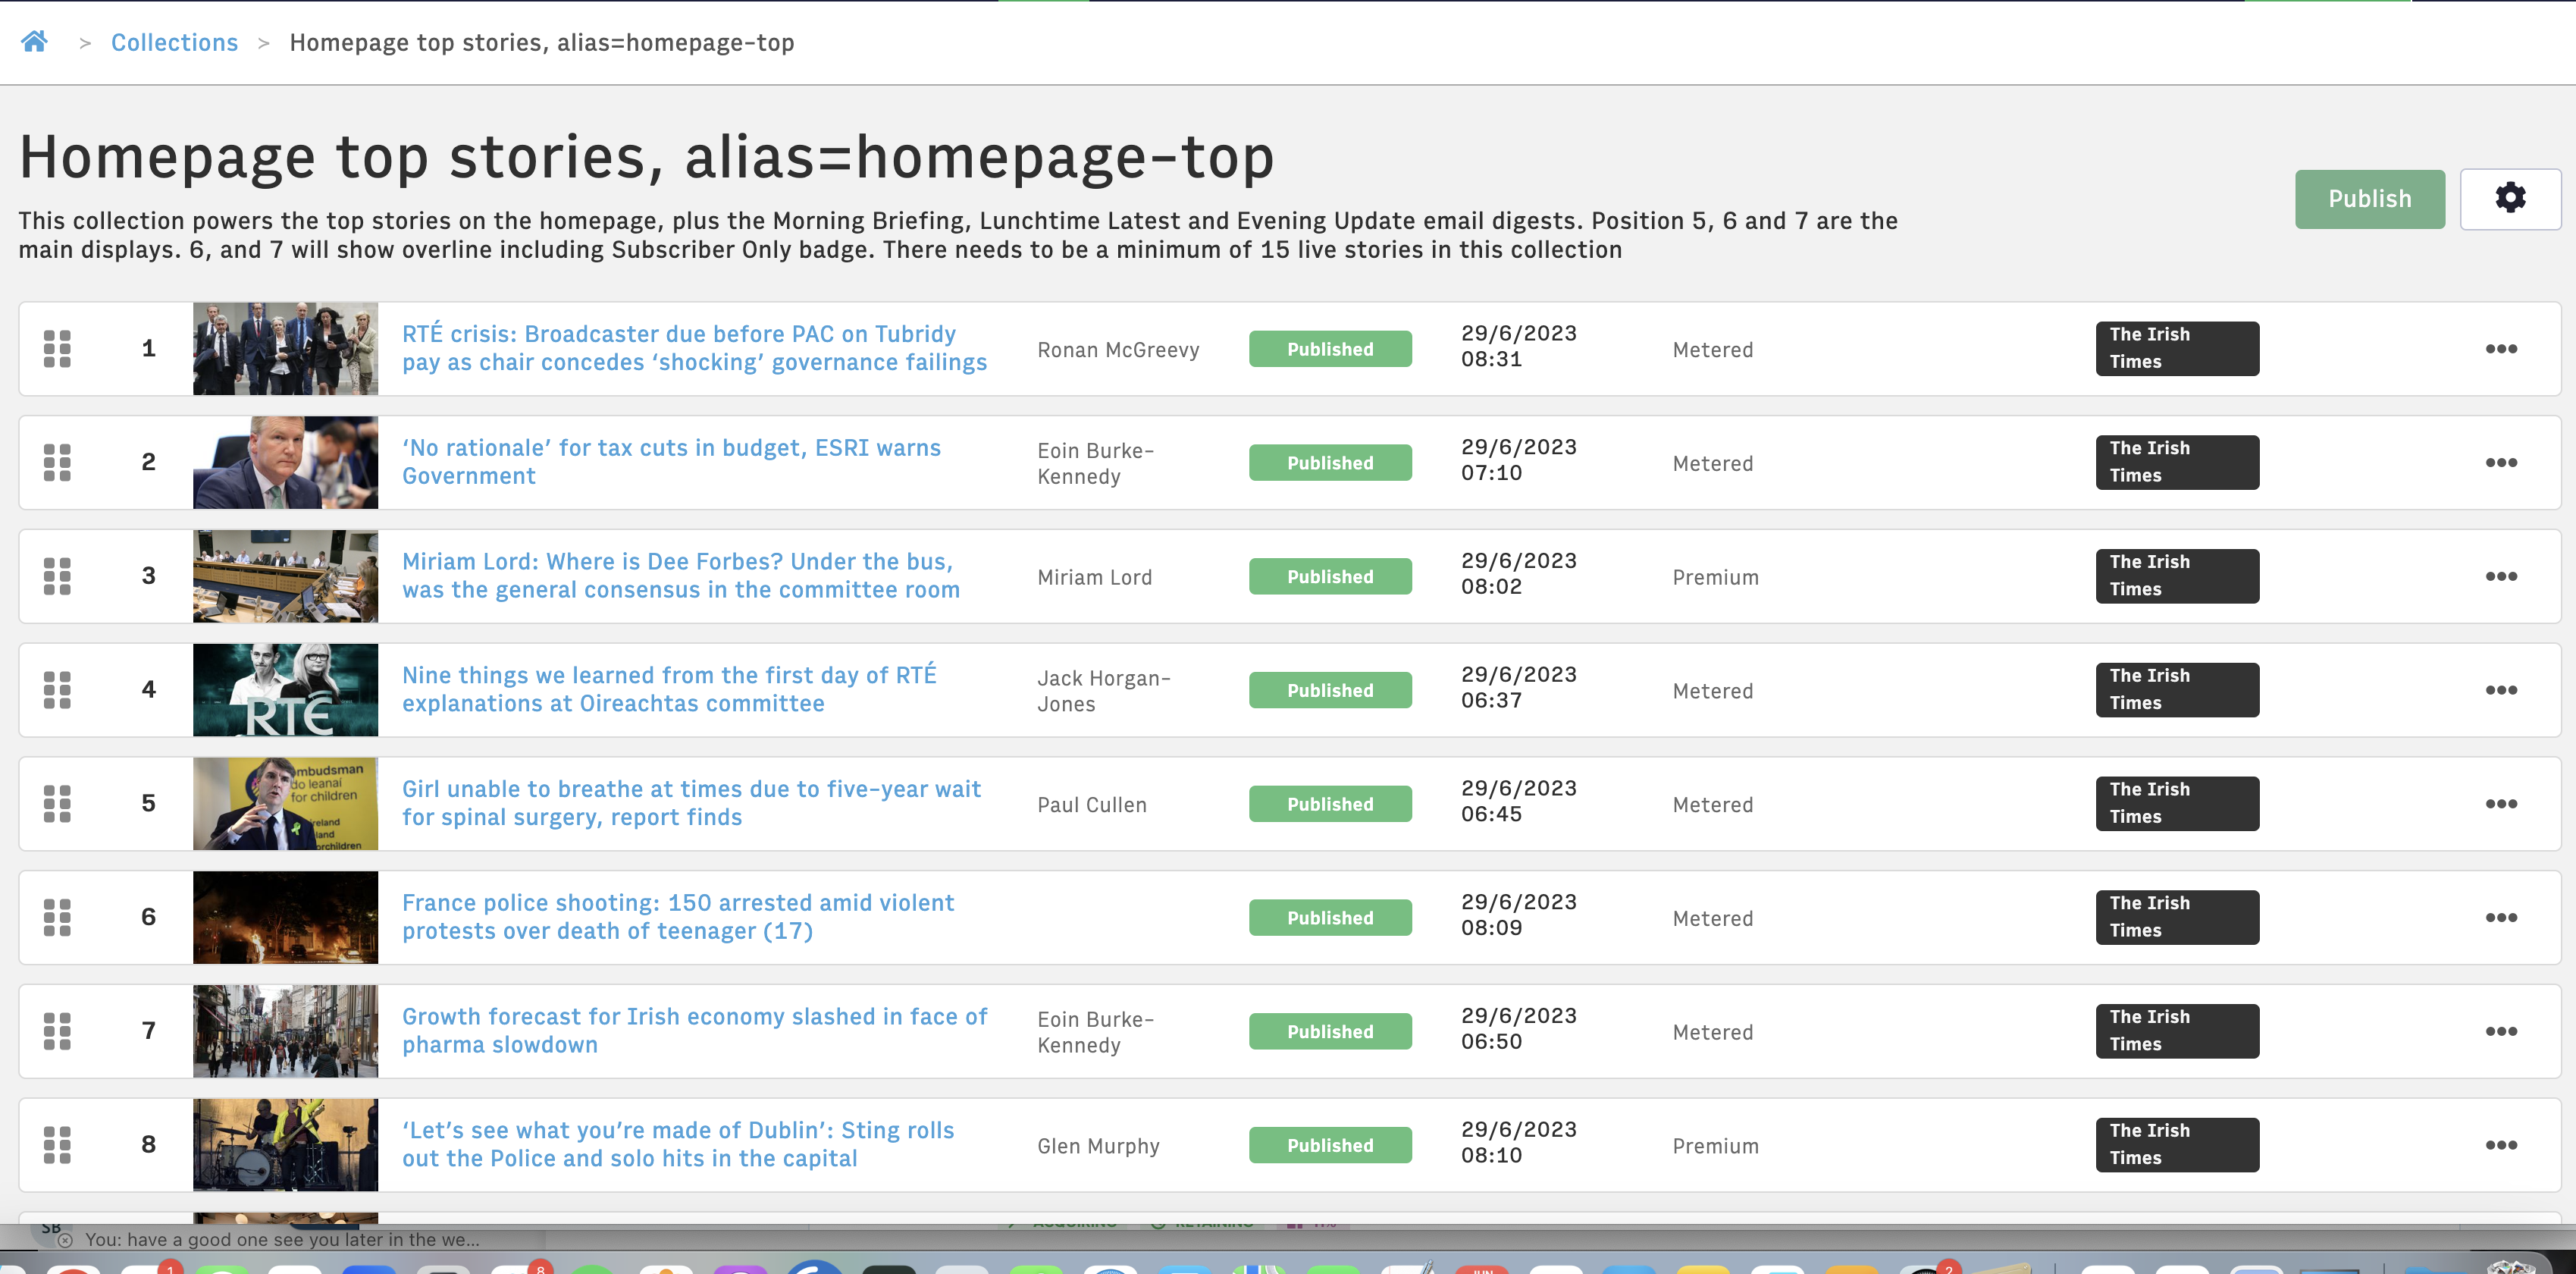Screen dimensions: 2576x1274
Task: Click thumbnail of ESRI tax cuts story
Action: pos(285,463)
